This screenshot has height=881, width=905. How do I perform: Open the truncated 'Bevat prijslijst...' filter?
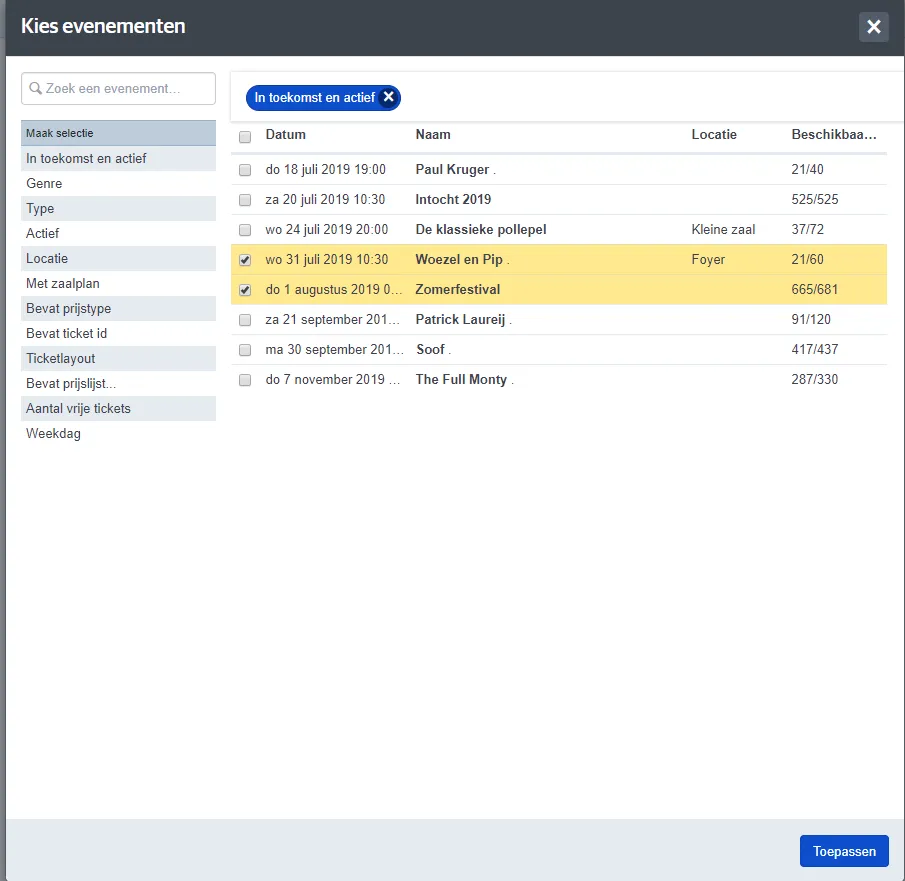coord(118,383)
